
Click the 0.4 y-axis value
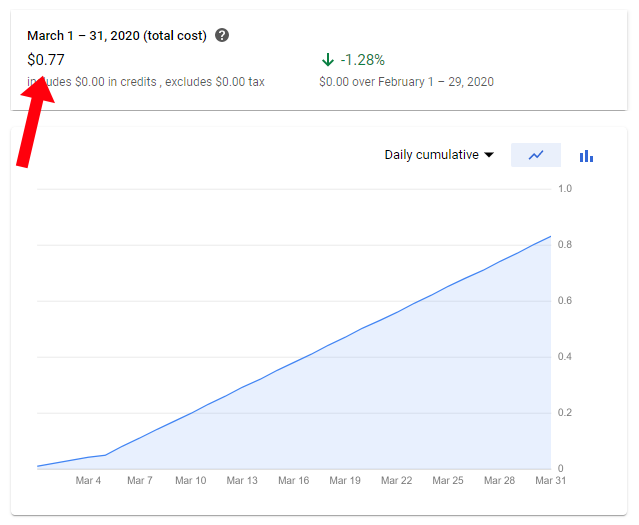pyautogui.click(x=565, y=357)
